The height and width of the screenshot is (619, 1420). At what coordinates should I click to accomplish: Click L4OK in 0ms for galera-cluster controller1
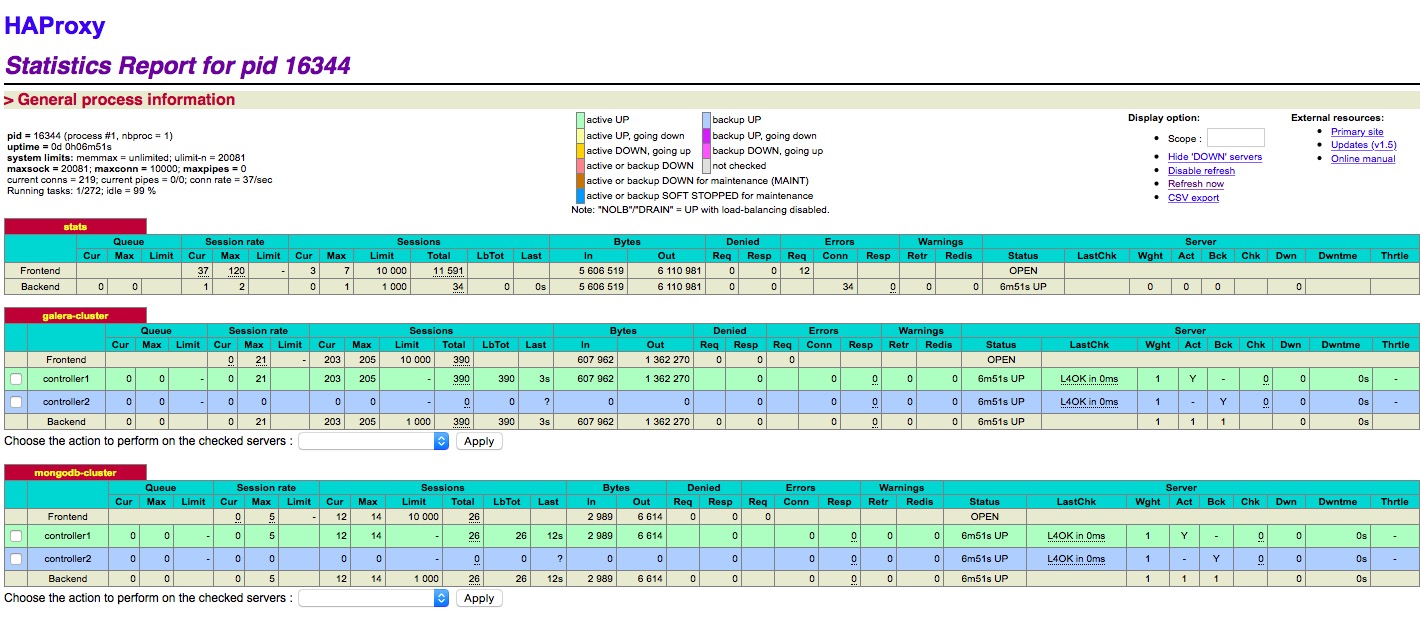1089,380
